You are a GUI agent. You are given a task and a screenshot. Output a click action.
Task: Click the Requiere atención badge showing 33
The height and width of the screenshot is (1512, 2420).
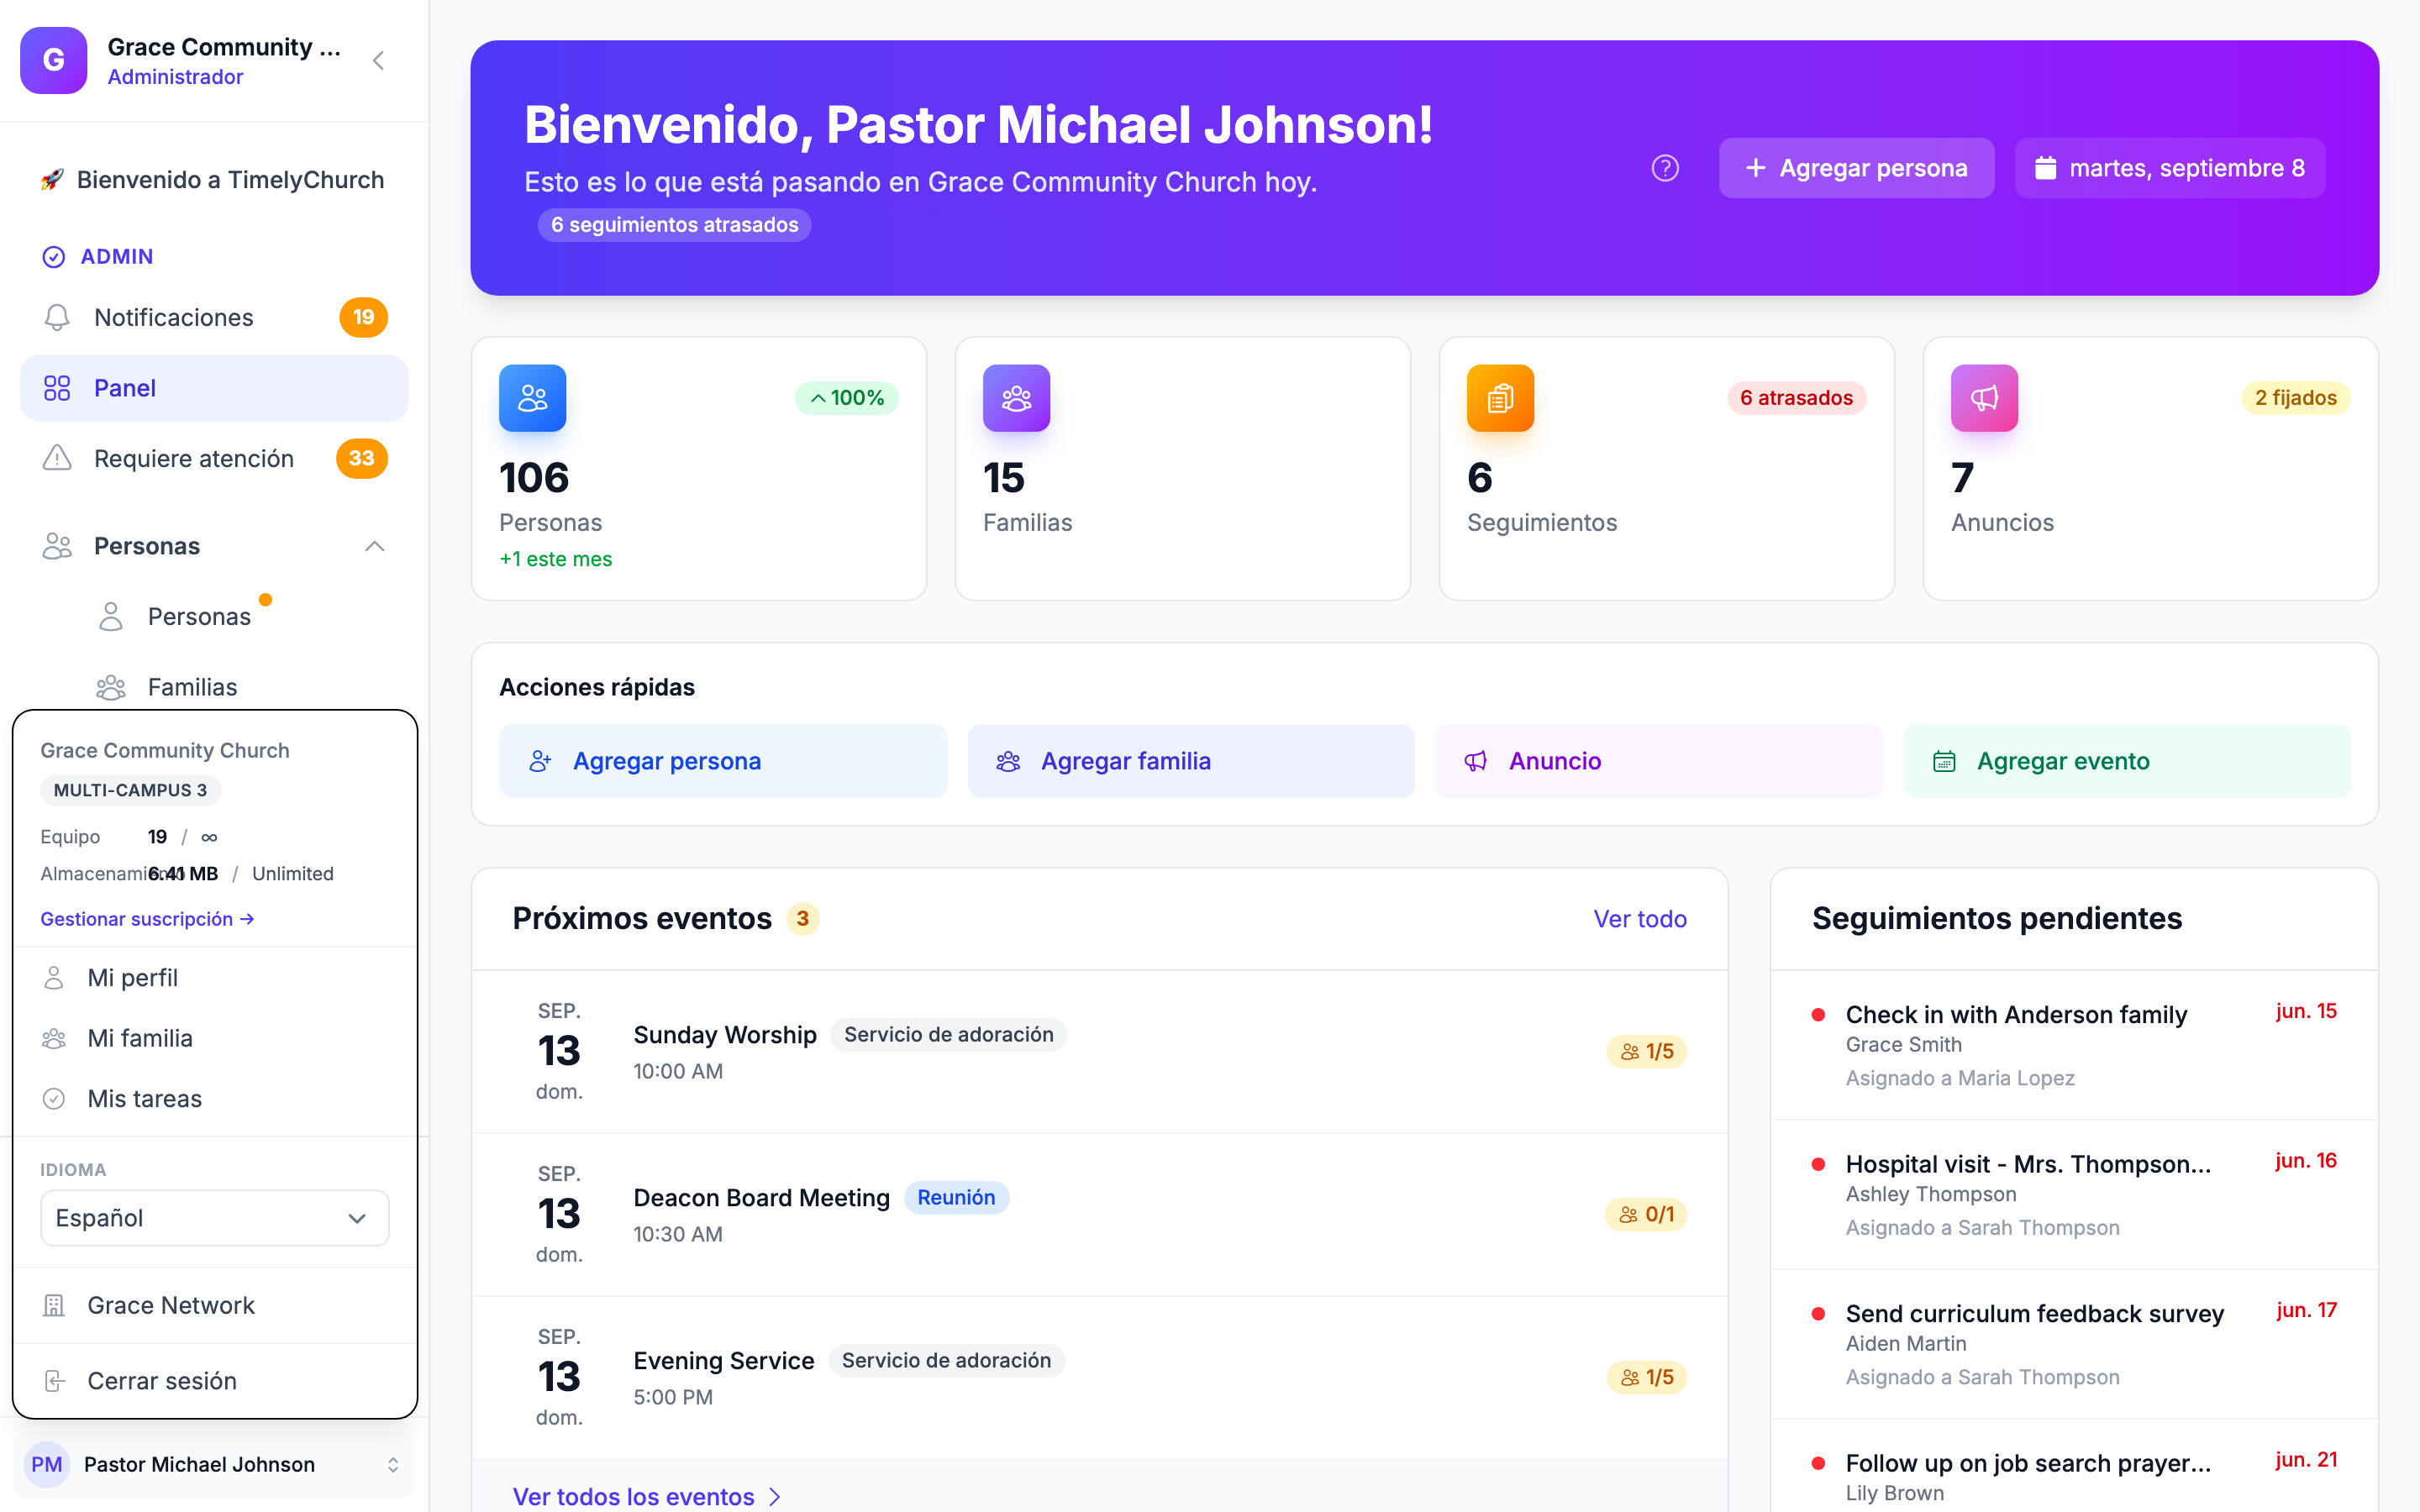pyautogui.click(x=362, y=459)
